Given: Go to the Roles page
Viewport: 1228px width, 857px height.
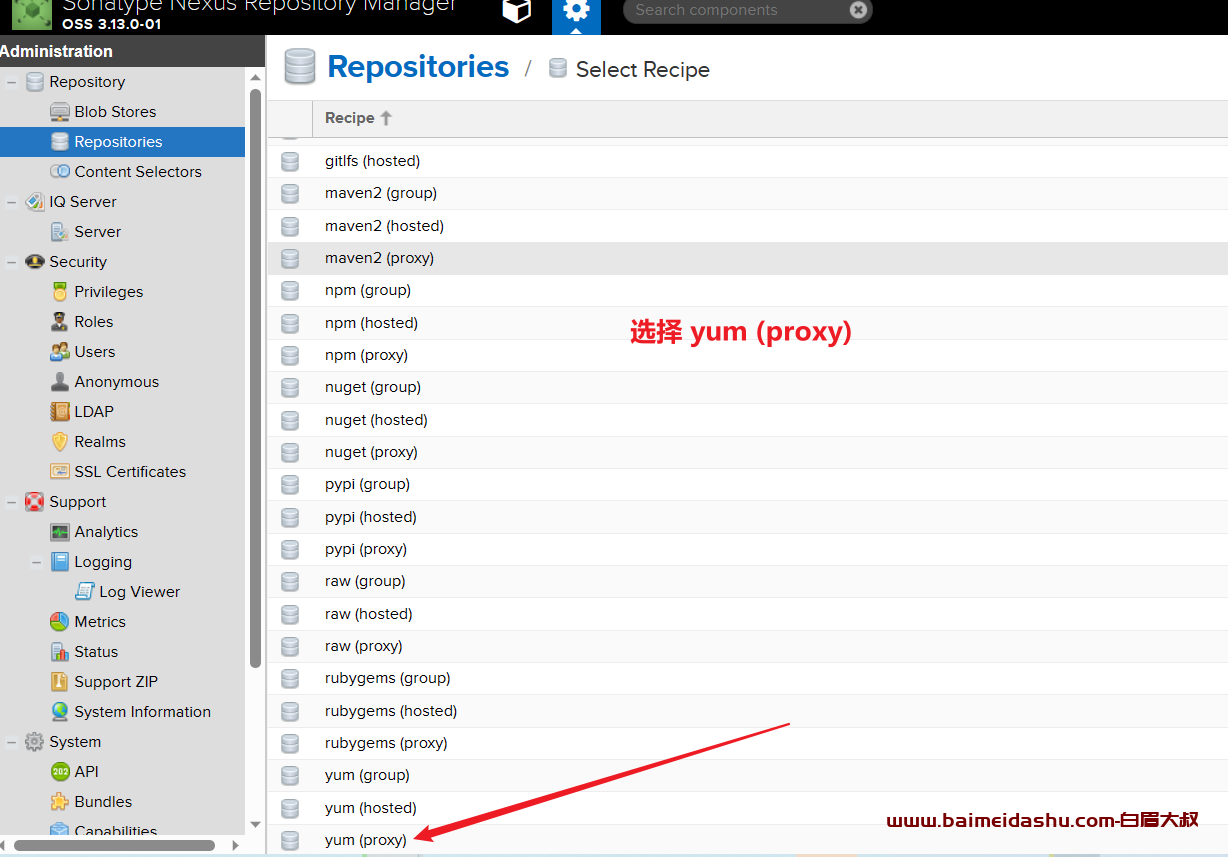Looking at the screenshot, I should click(93, 322).
